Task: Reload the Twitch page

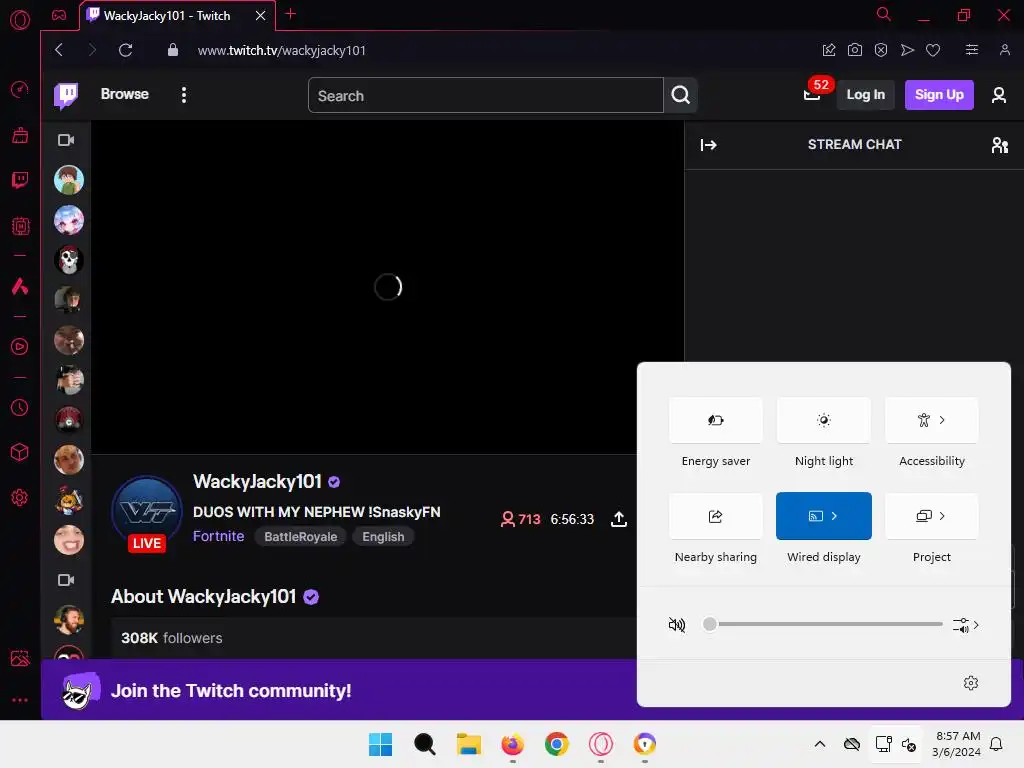Action: click(x=125, y=50)
